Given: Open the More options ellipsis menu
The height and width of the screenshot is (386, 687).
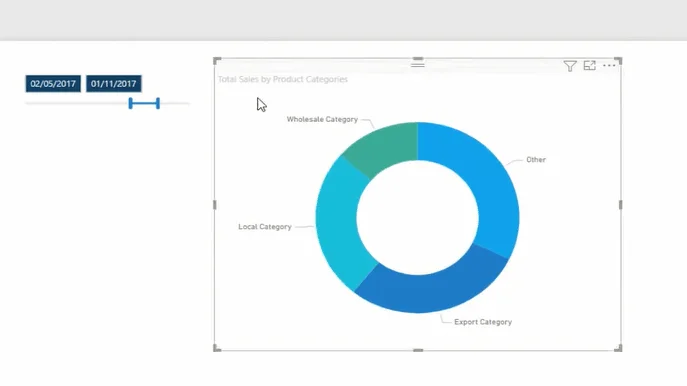Looking at the screenshot, I should point(609,66).
